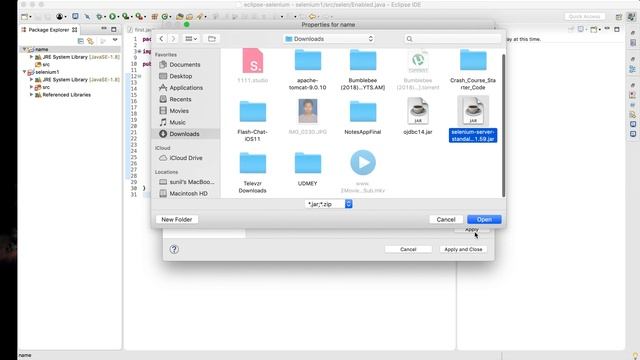640x360 pixels.
Task: Launch Debug with the bug icon
Action: click(x=99, y=17)
